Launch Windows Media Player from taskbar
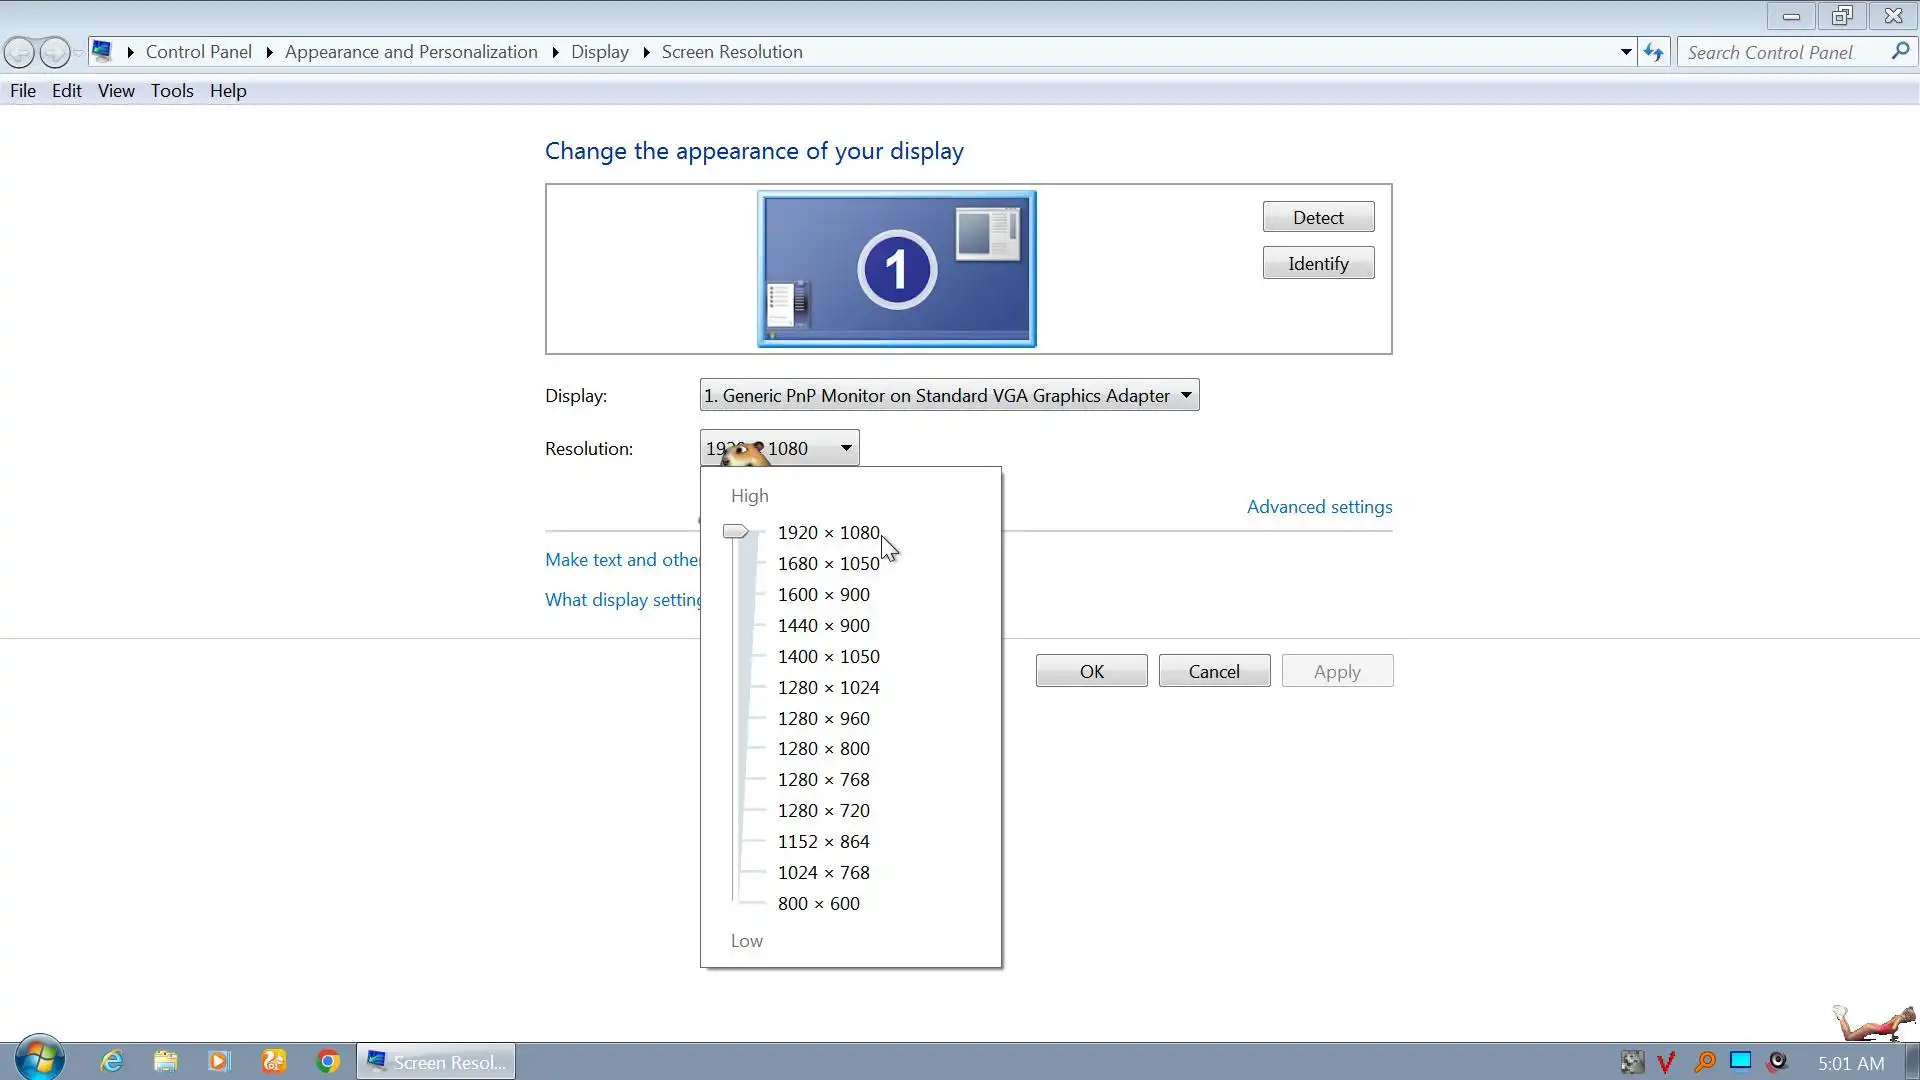 coord(219,1061)
